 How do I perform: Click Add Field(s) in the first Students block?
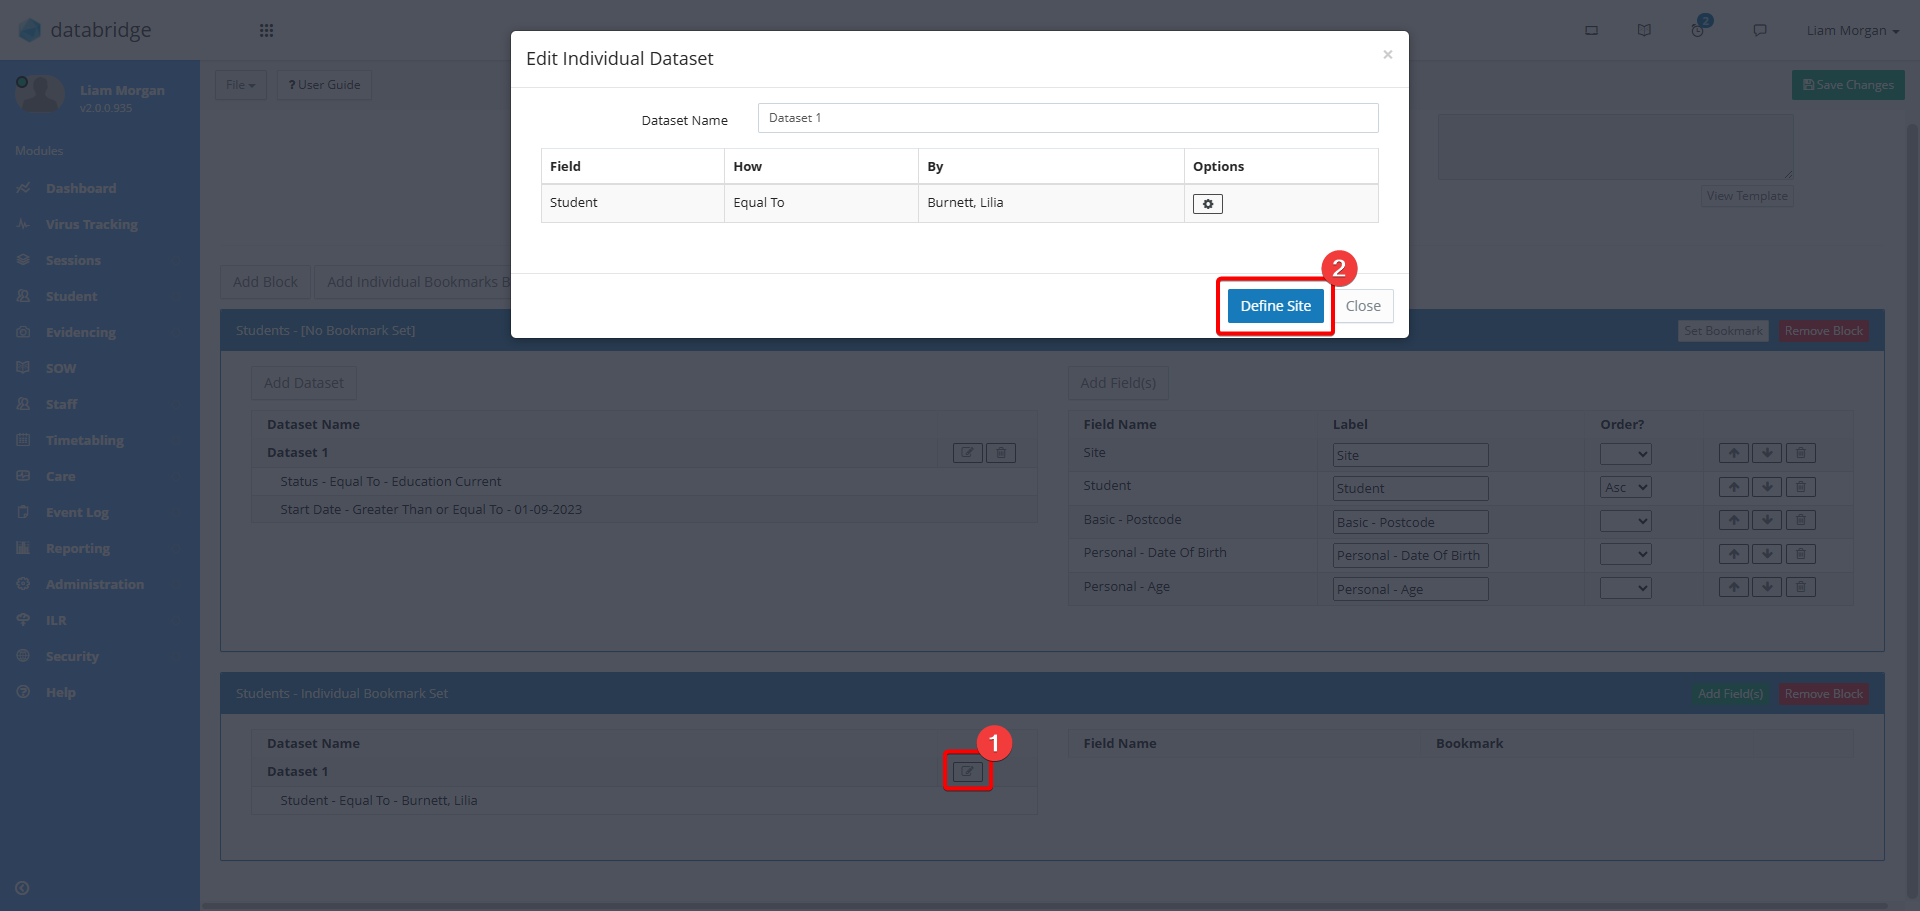[x=1118, y=383]
